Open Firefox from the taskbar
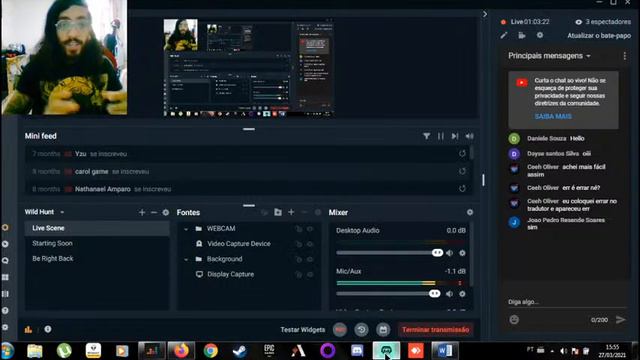 (181, 351)
